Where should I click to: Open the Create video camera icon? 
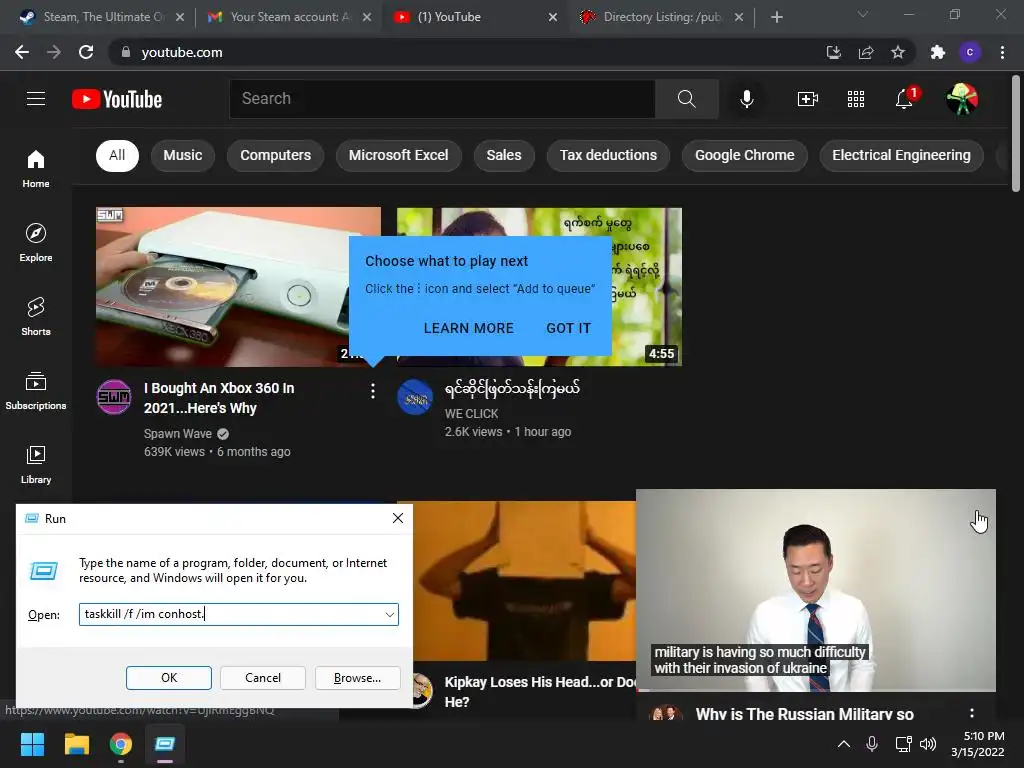tap(807, 99)
